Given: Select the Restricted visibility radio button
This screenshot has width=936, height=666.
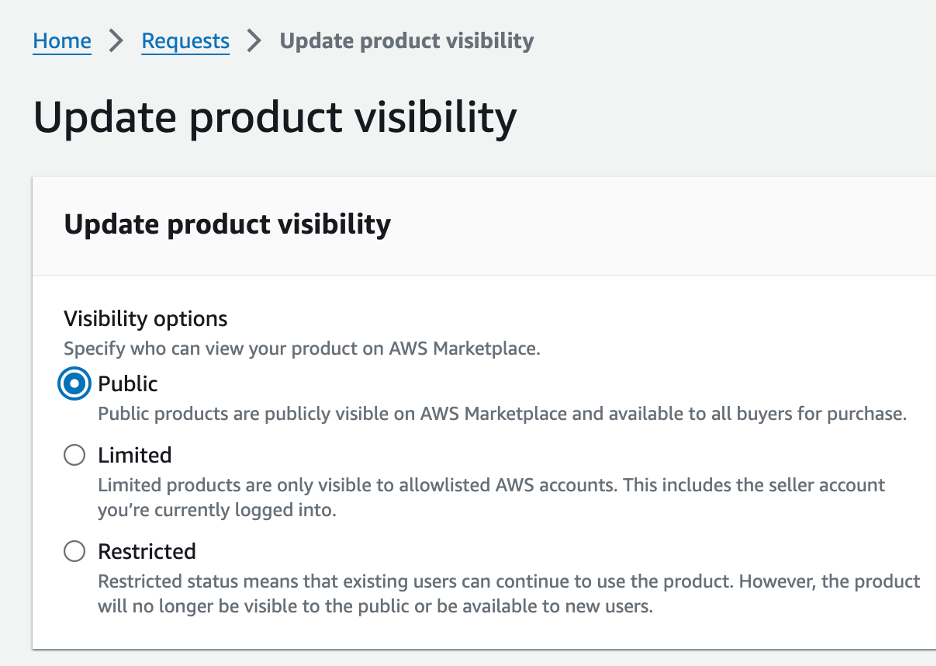Looking at the screenshot, I should click(x=74, y=551).
